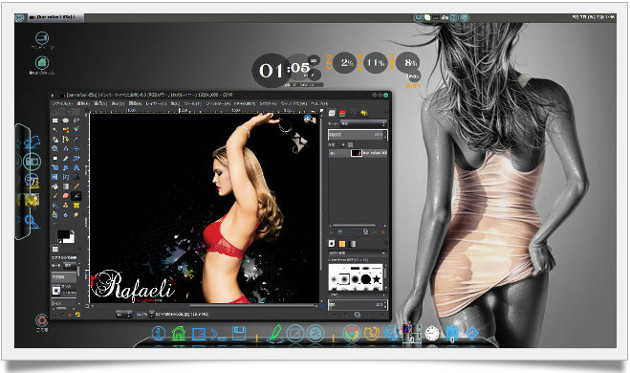Select the Scissors Select tool
The height and width of the screenshot is (373, 630).
[76, 129]
